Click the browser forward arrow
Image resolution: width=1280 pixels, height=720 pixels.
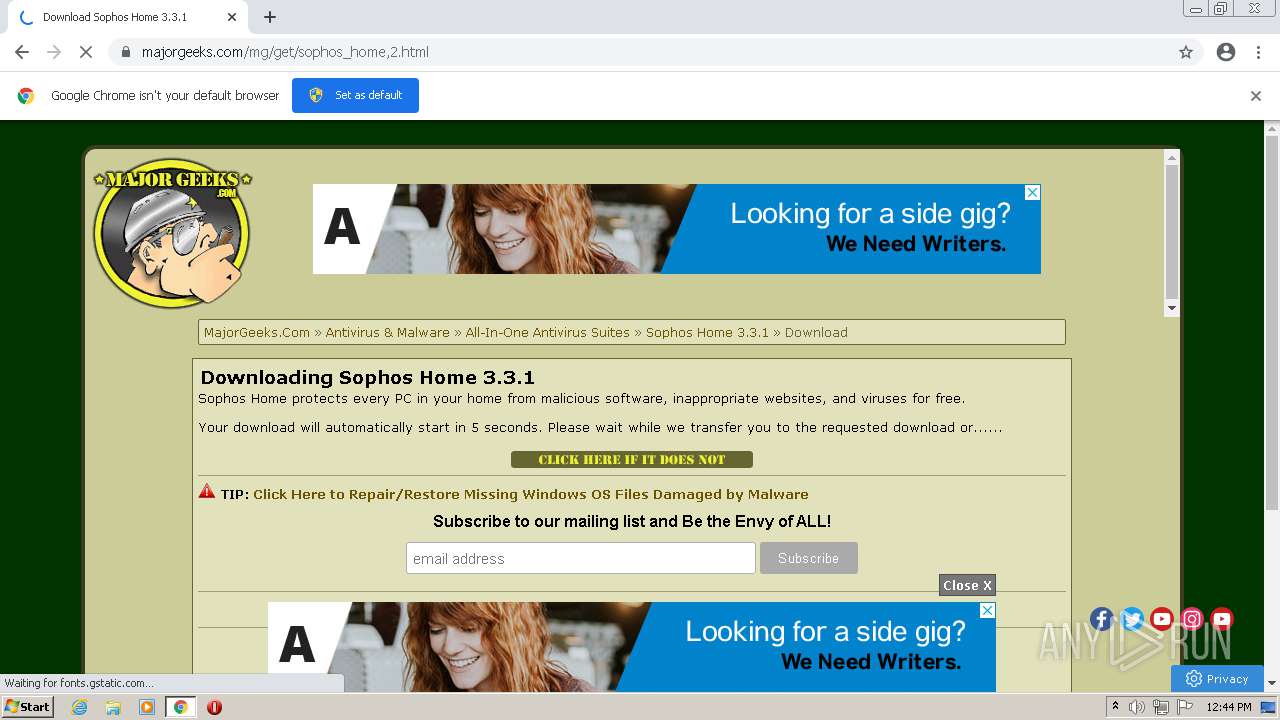pos(54,52)
